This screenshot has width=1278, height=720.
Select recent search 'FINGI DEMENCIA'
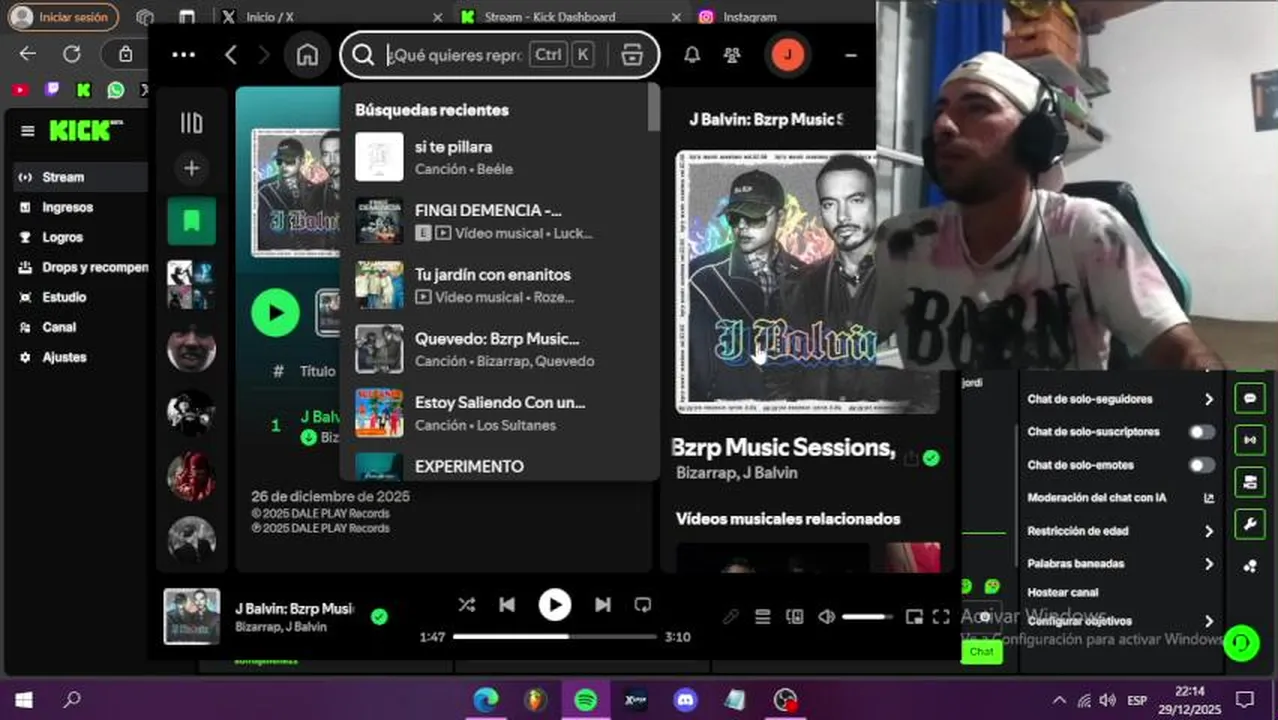(497, 221)
